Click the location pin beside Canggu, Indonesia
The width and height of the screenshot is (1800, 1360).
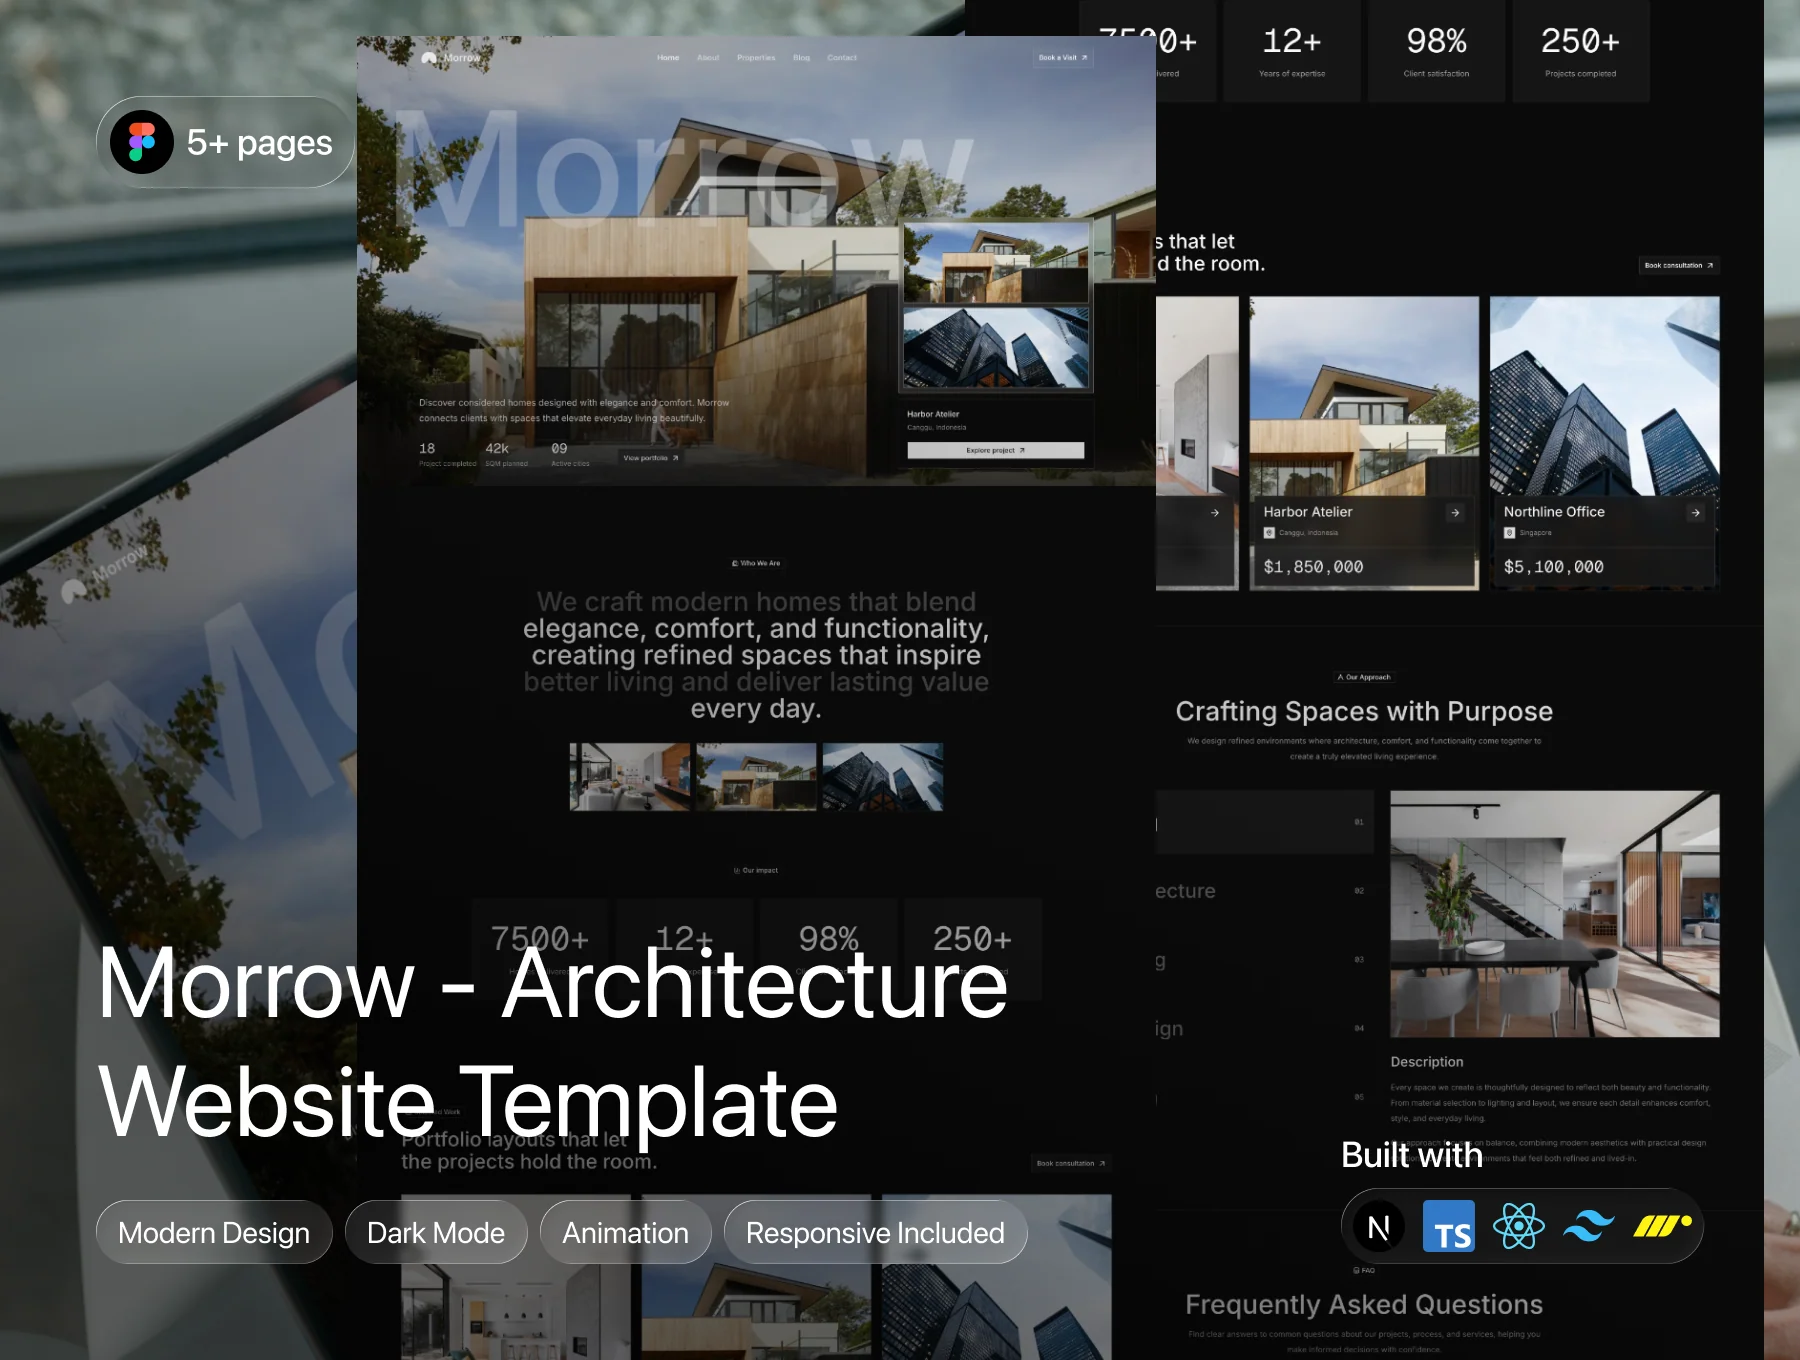(1269, 533)
